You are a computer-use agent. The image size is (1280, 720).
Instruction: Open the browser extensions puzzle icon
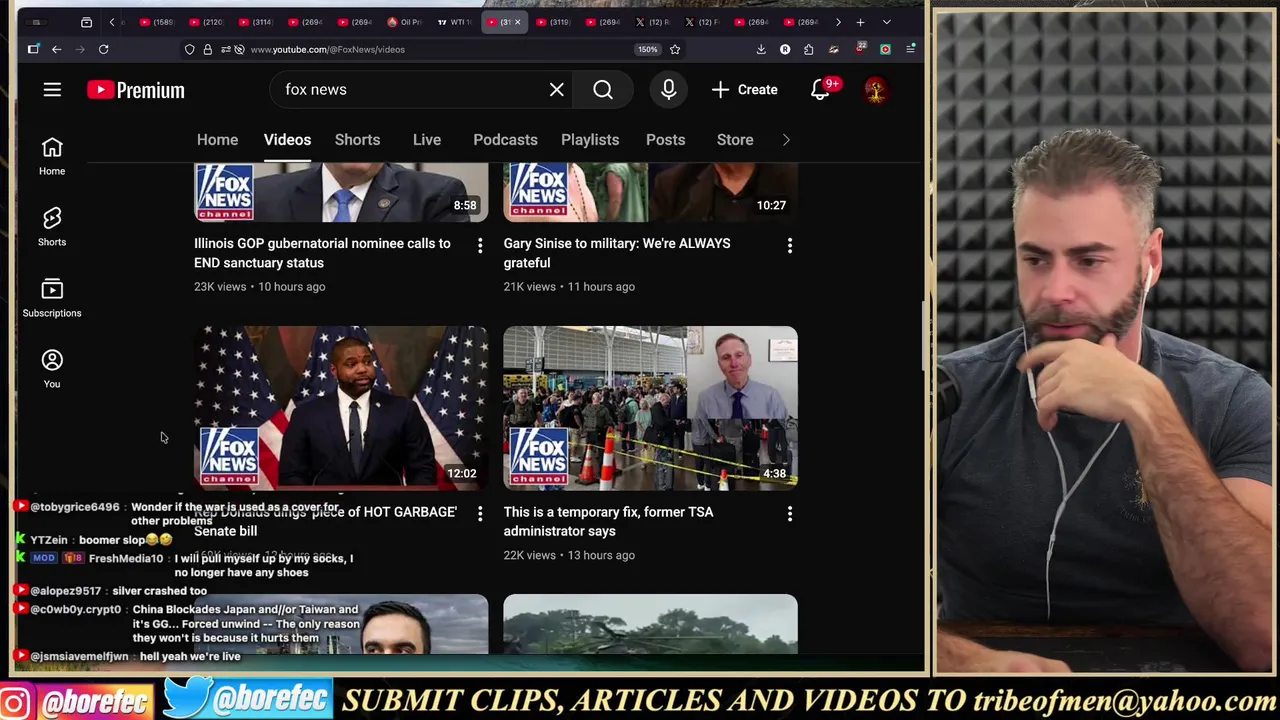tap(808, 49)
